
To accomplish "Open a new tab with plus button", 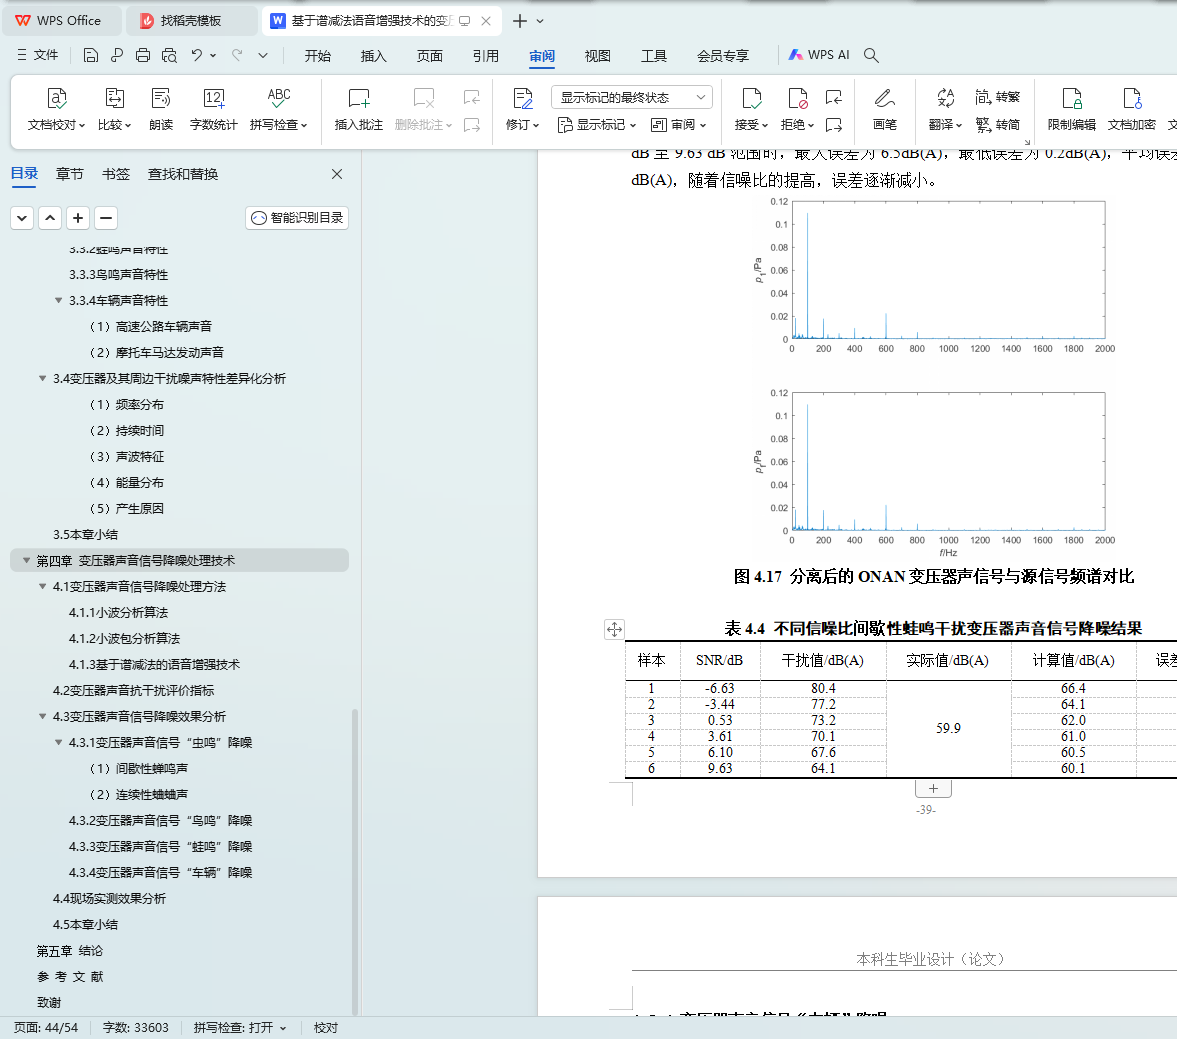I will (519, 21).
